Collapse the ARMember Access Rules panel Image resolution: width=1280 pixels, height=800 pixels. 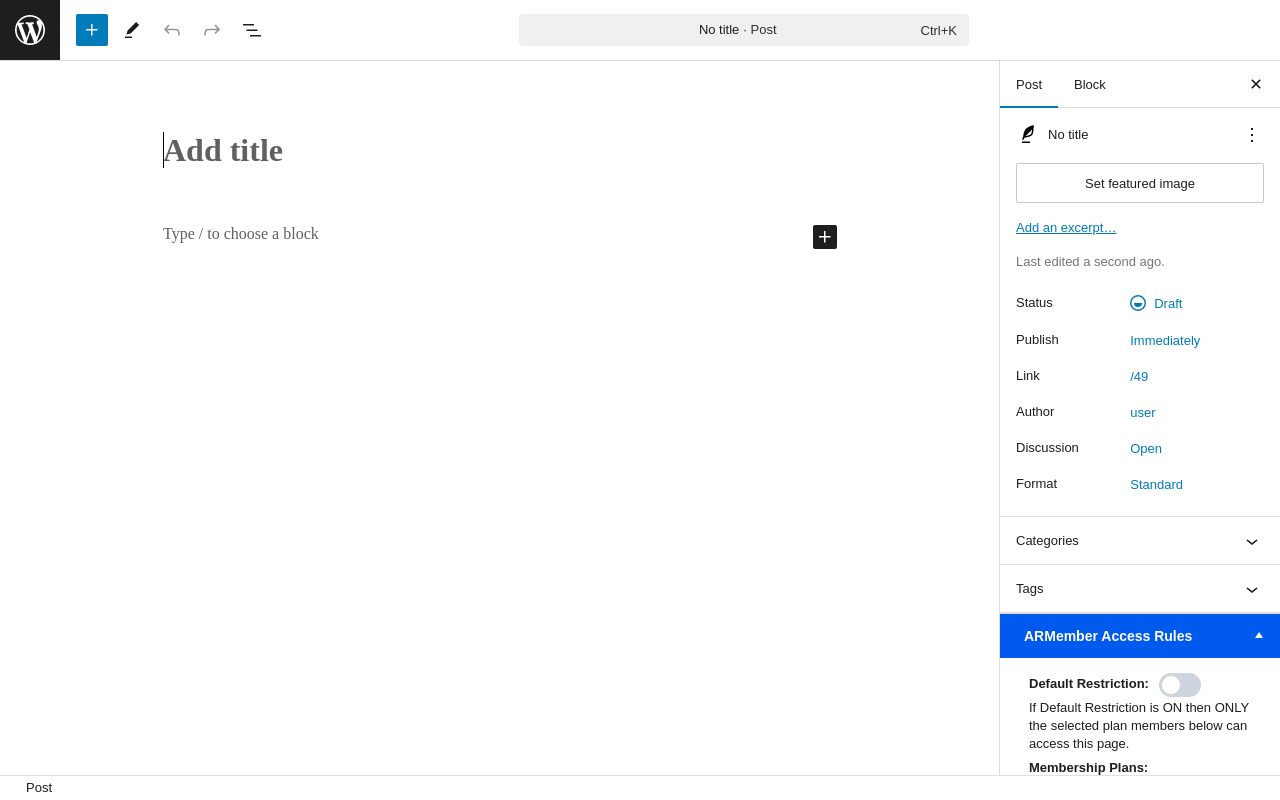point(1140,636)
